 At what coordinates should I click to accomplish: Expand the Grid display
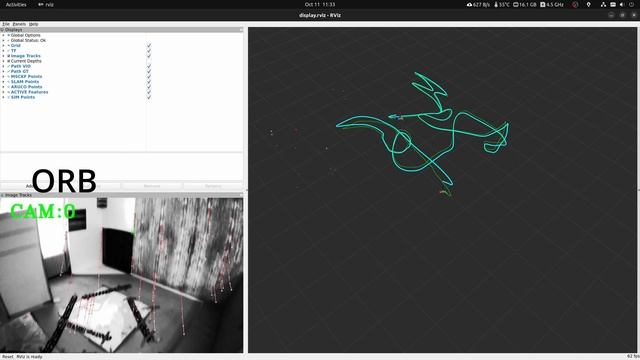pyautogui.click(x=3, y=45)
